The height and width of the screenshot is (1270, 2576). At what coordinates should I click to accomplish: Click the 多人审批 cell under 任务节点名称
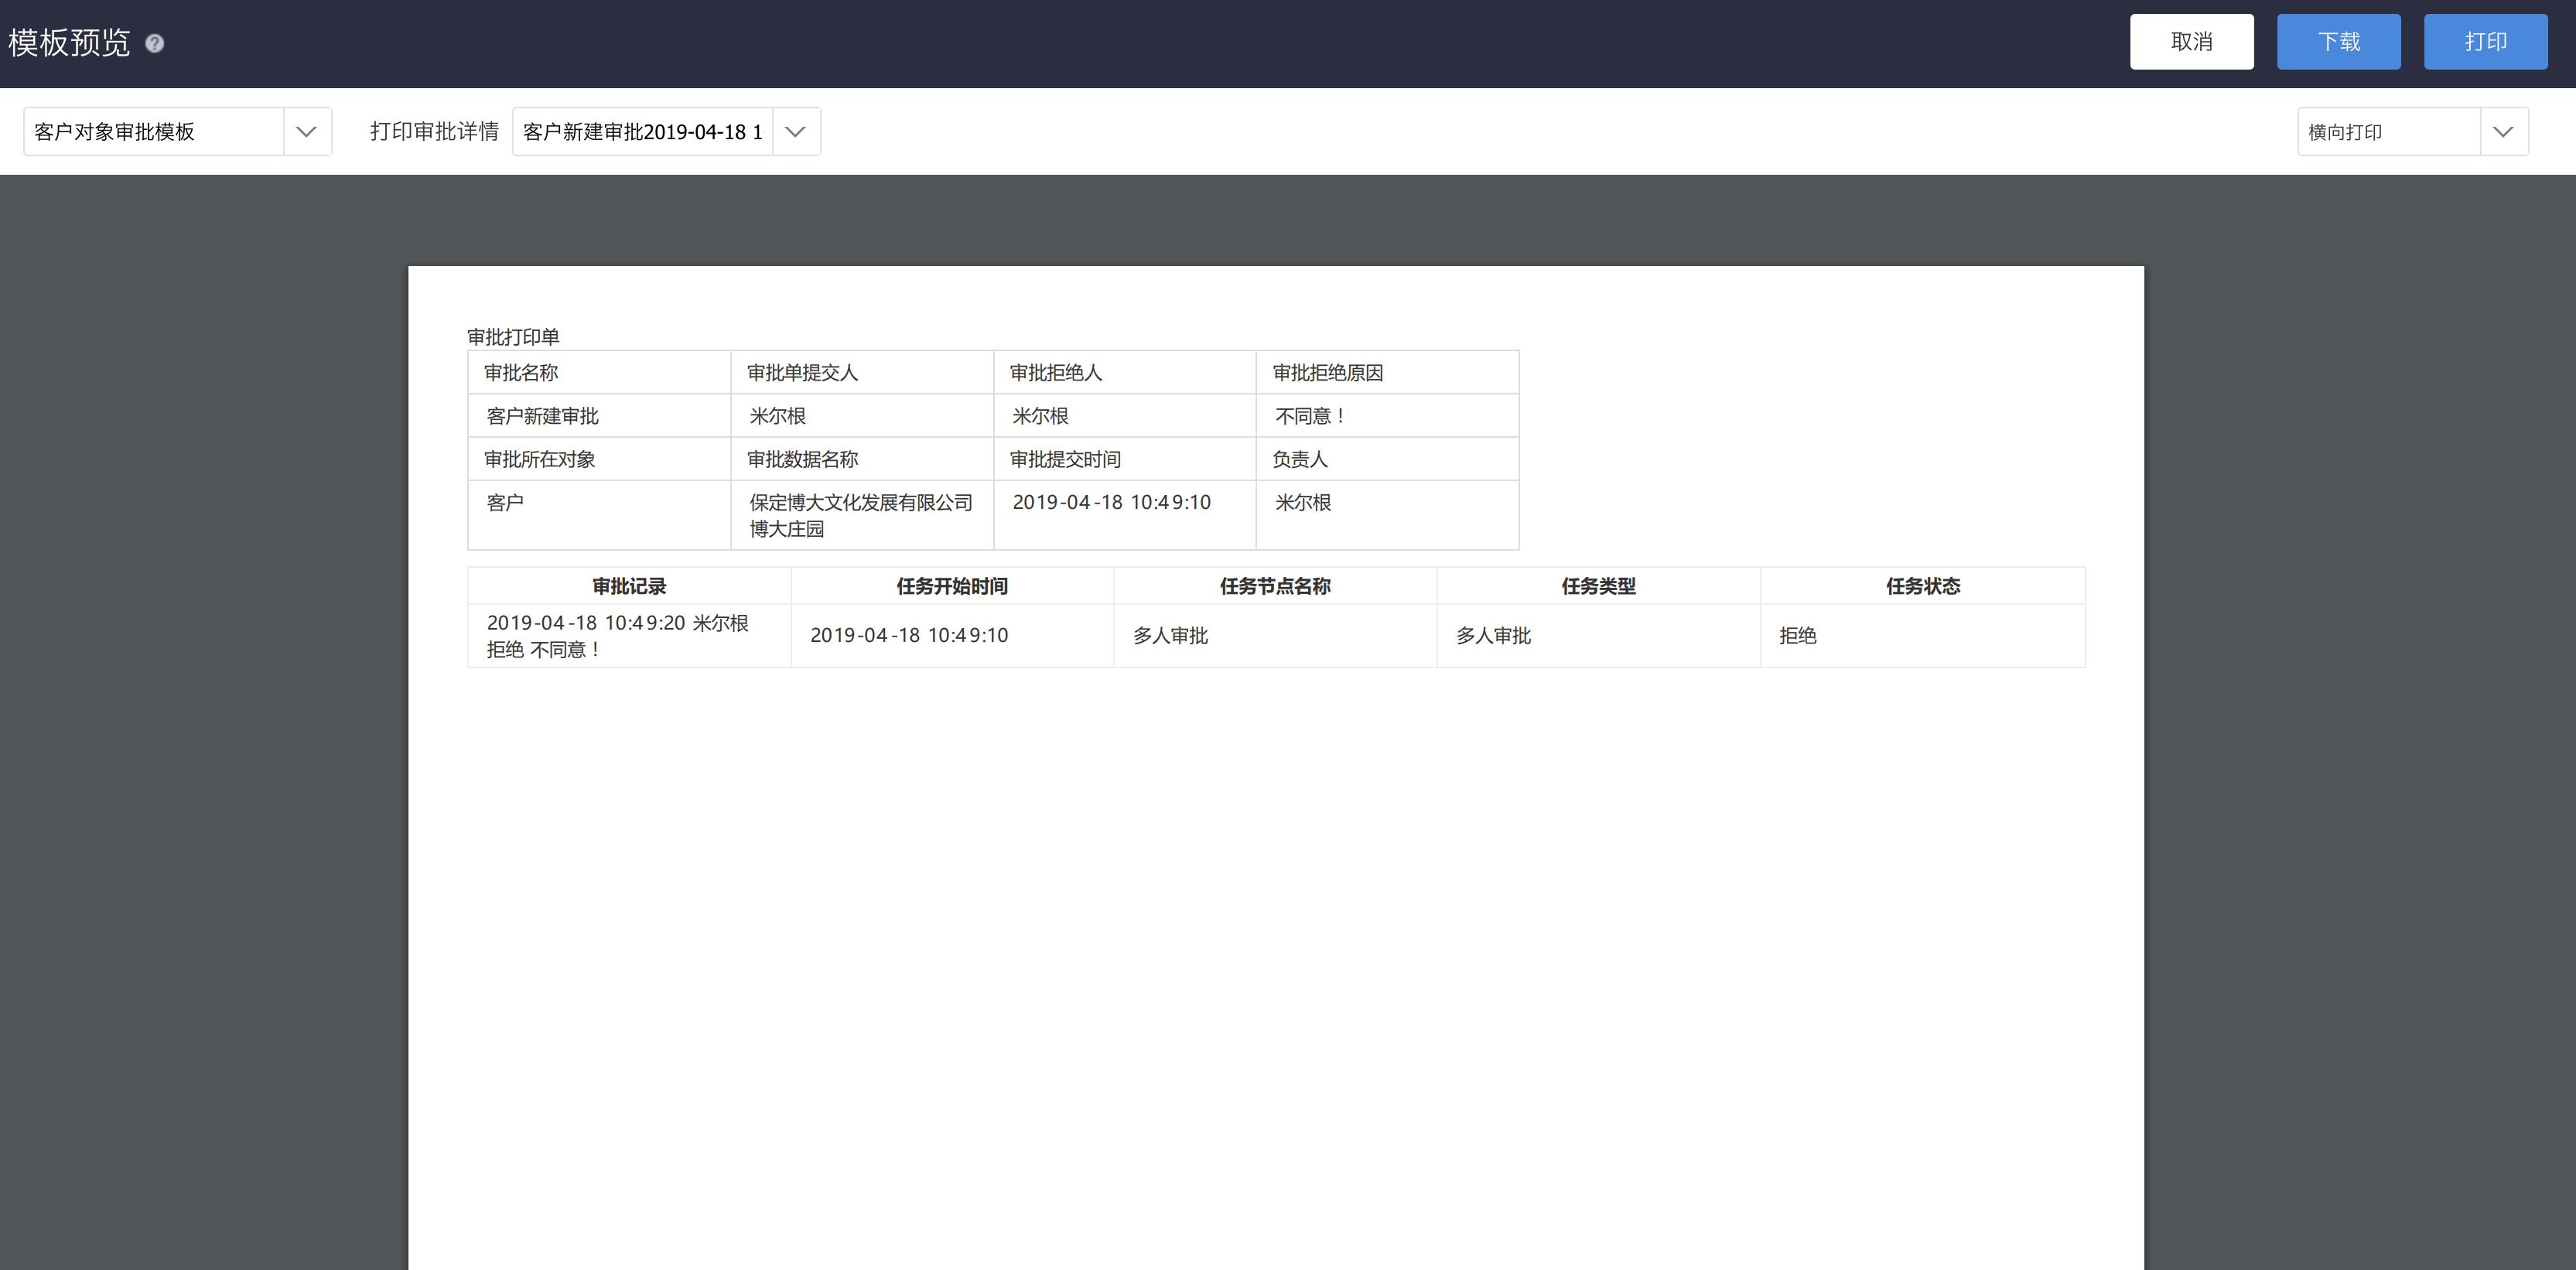tap(1275, 636)
